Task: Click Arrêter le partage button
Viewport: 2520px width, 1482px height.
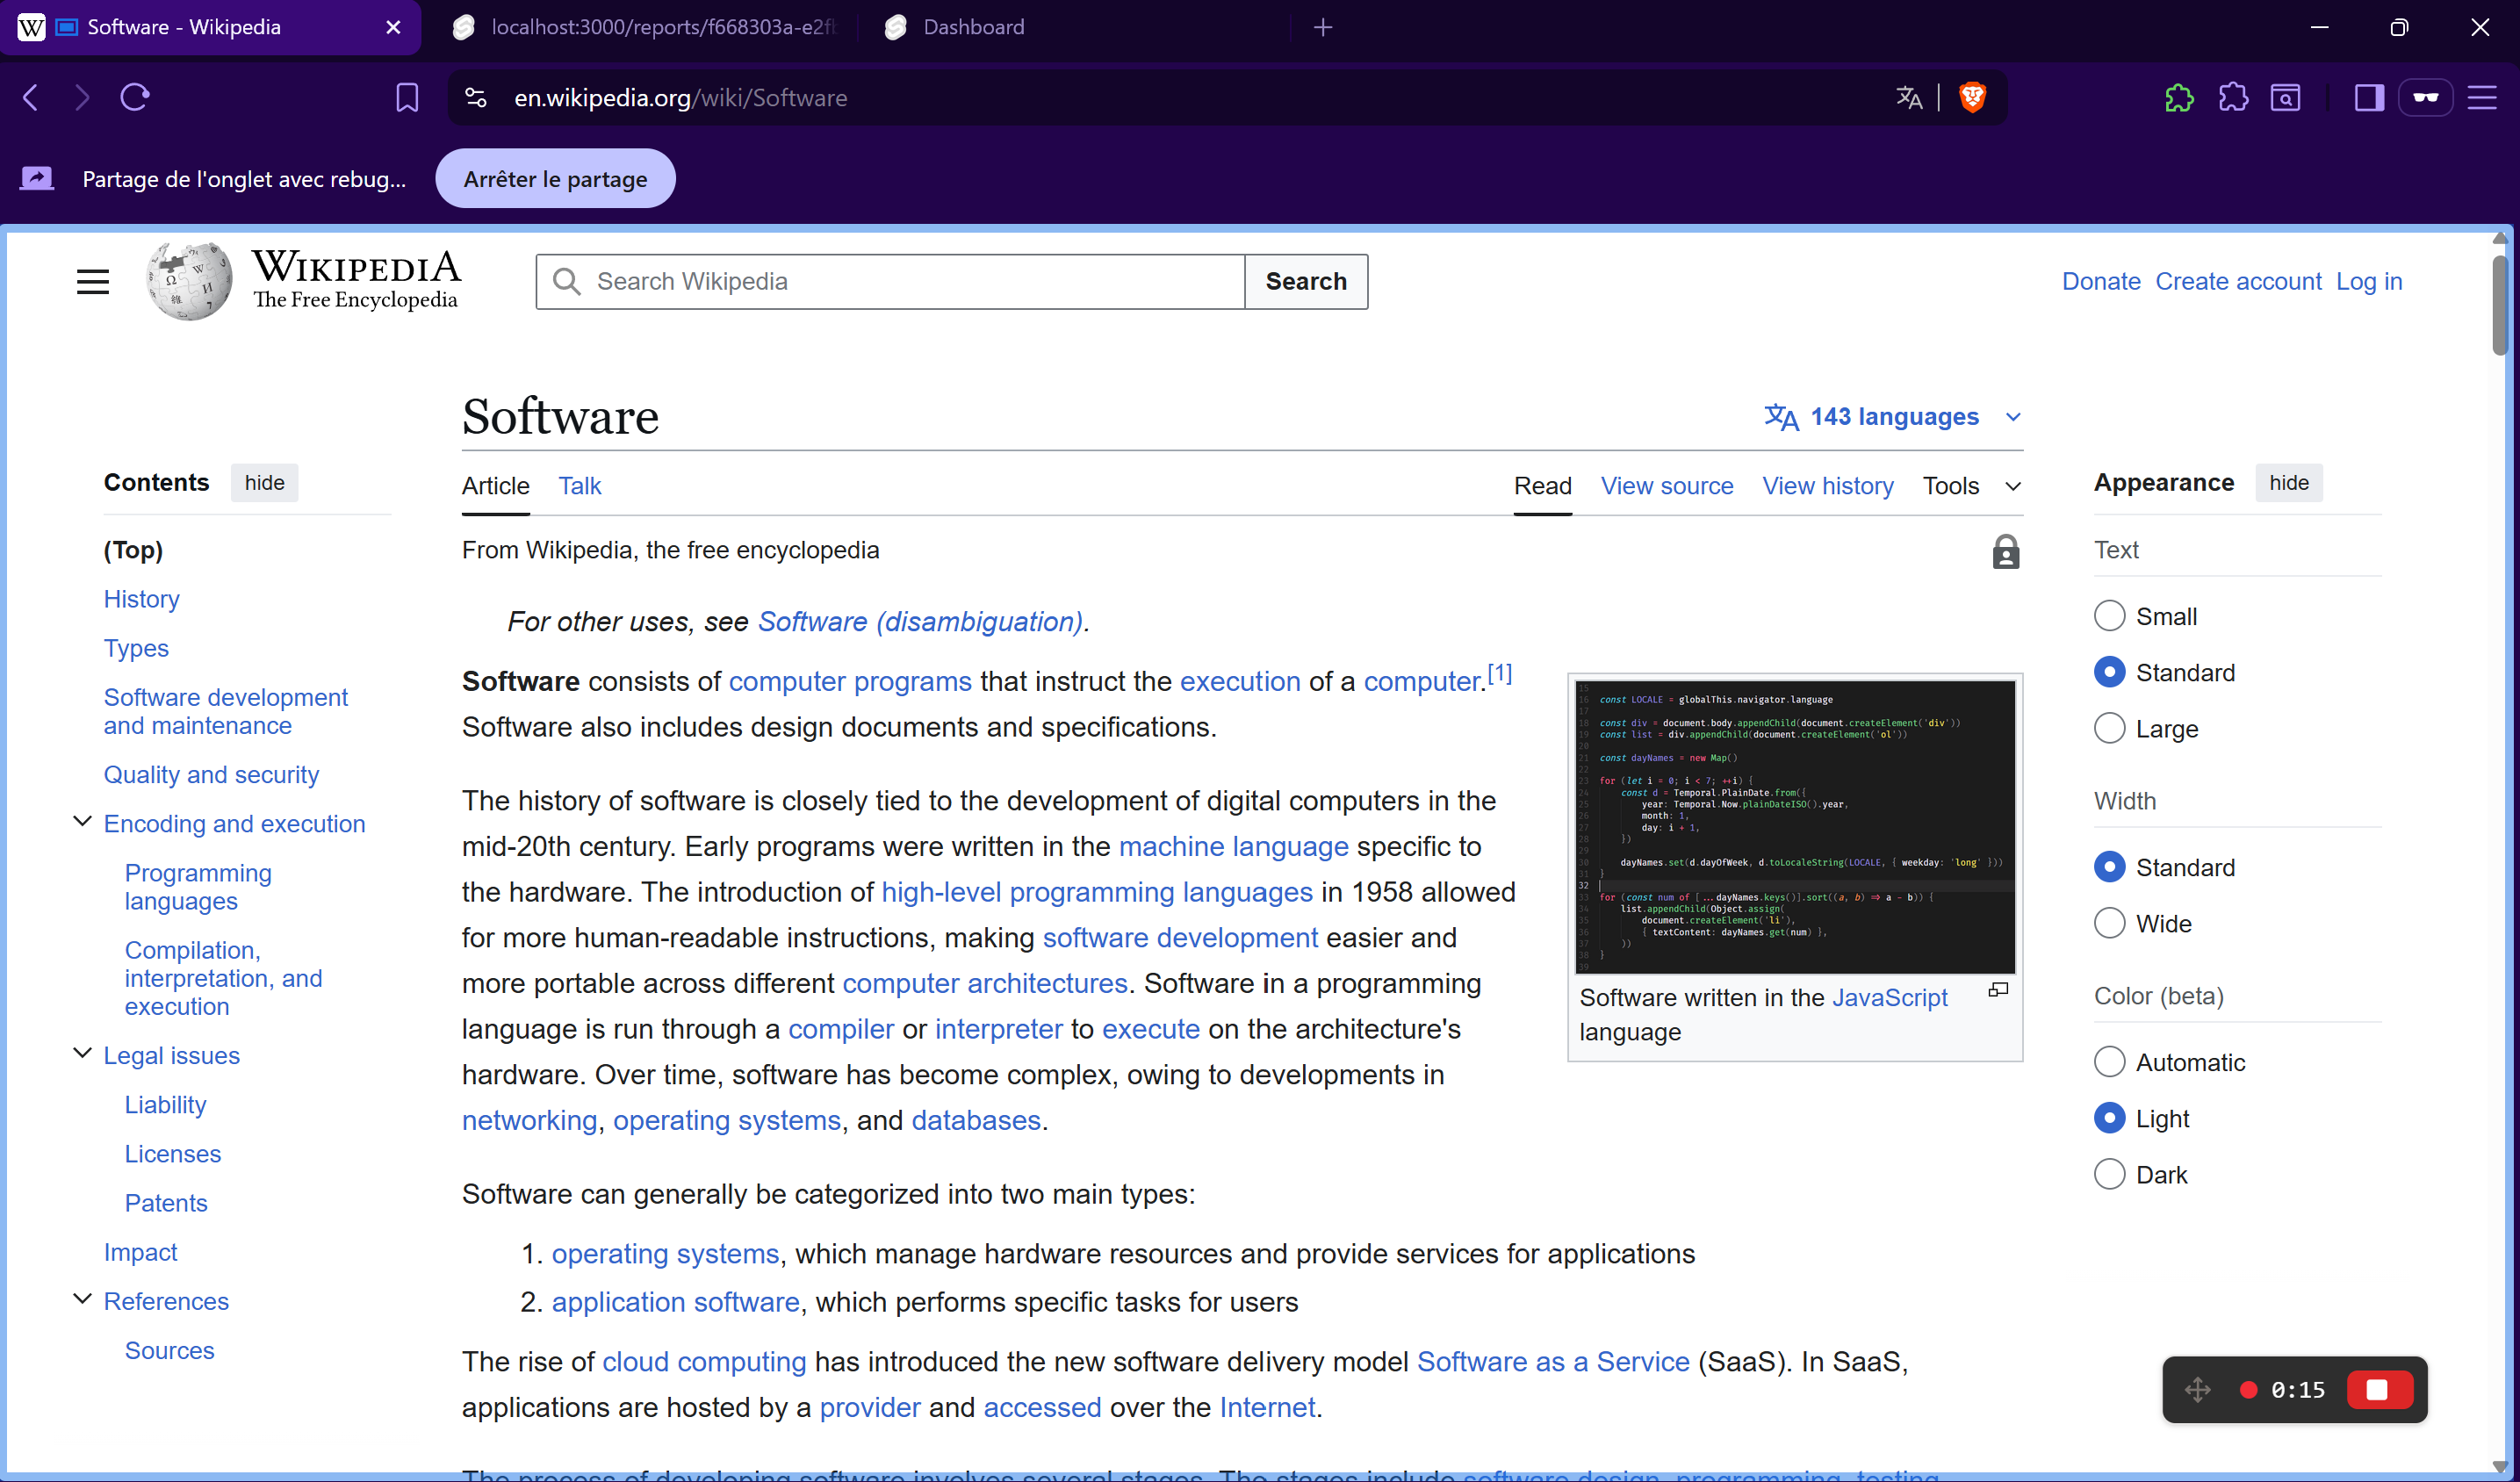Action: [555, 179]
